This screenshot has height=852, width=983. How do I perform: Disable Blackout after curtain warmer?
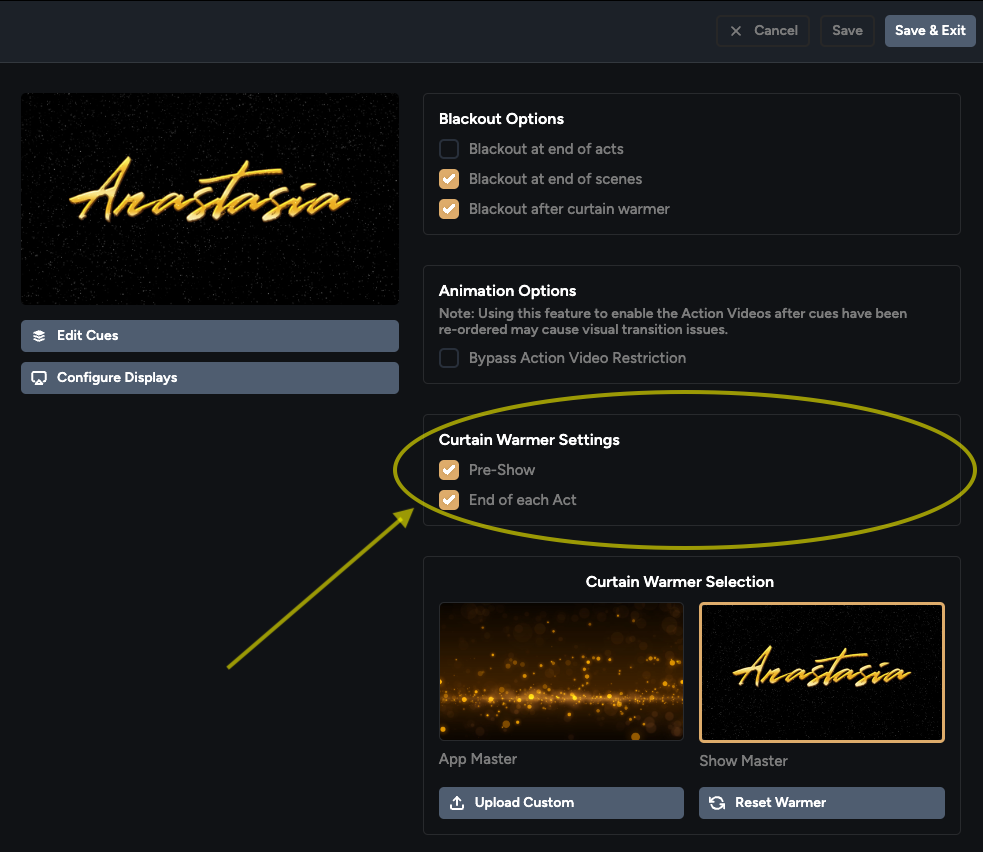449,209
